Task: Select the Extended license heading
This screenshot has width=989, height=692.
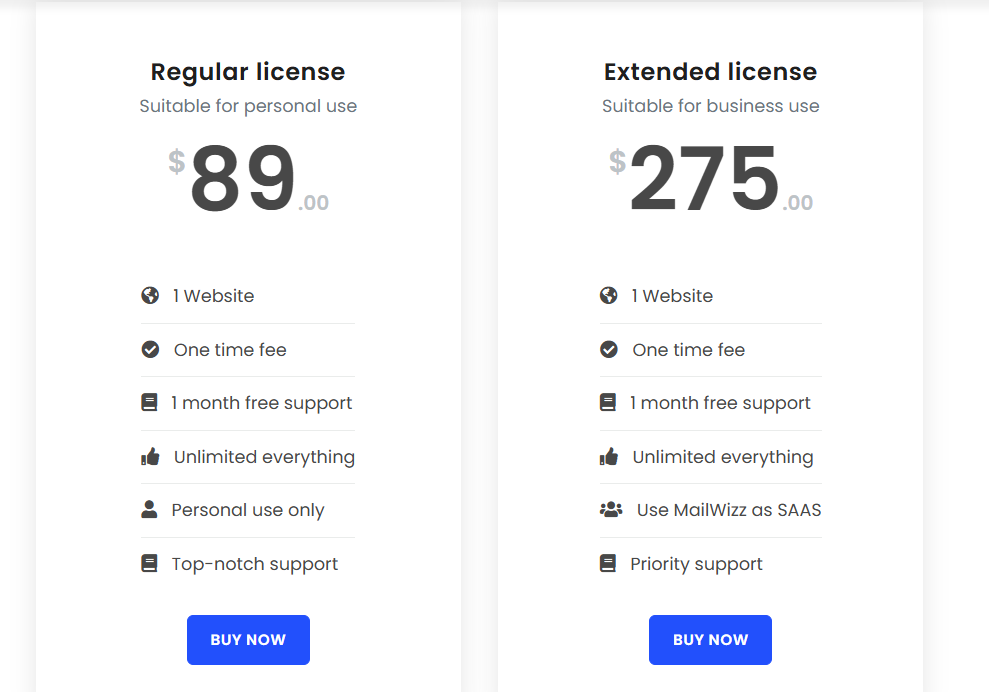Action: coord(710,72)
